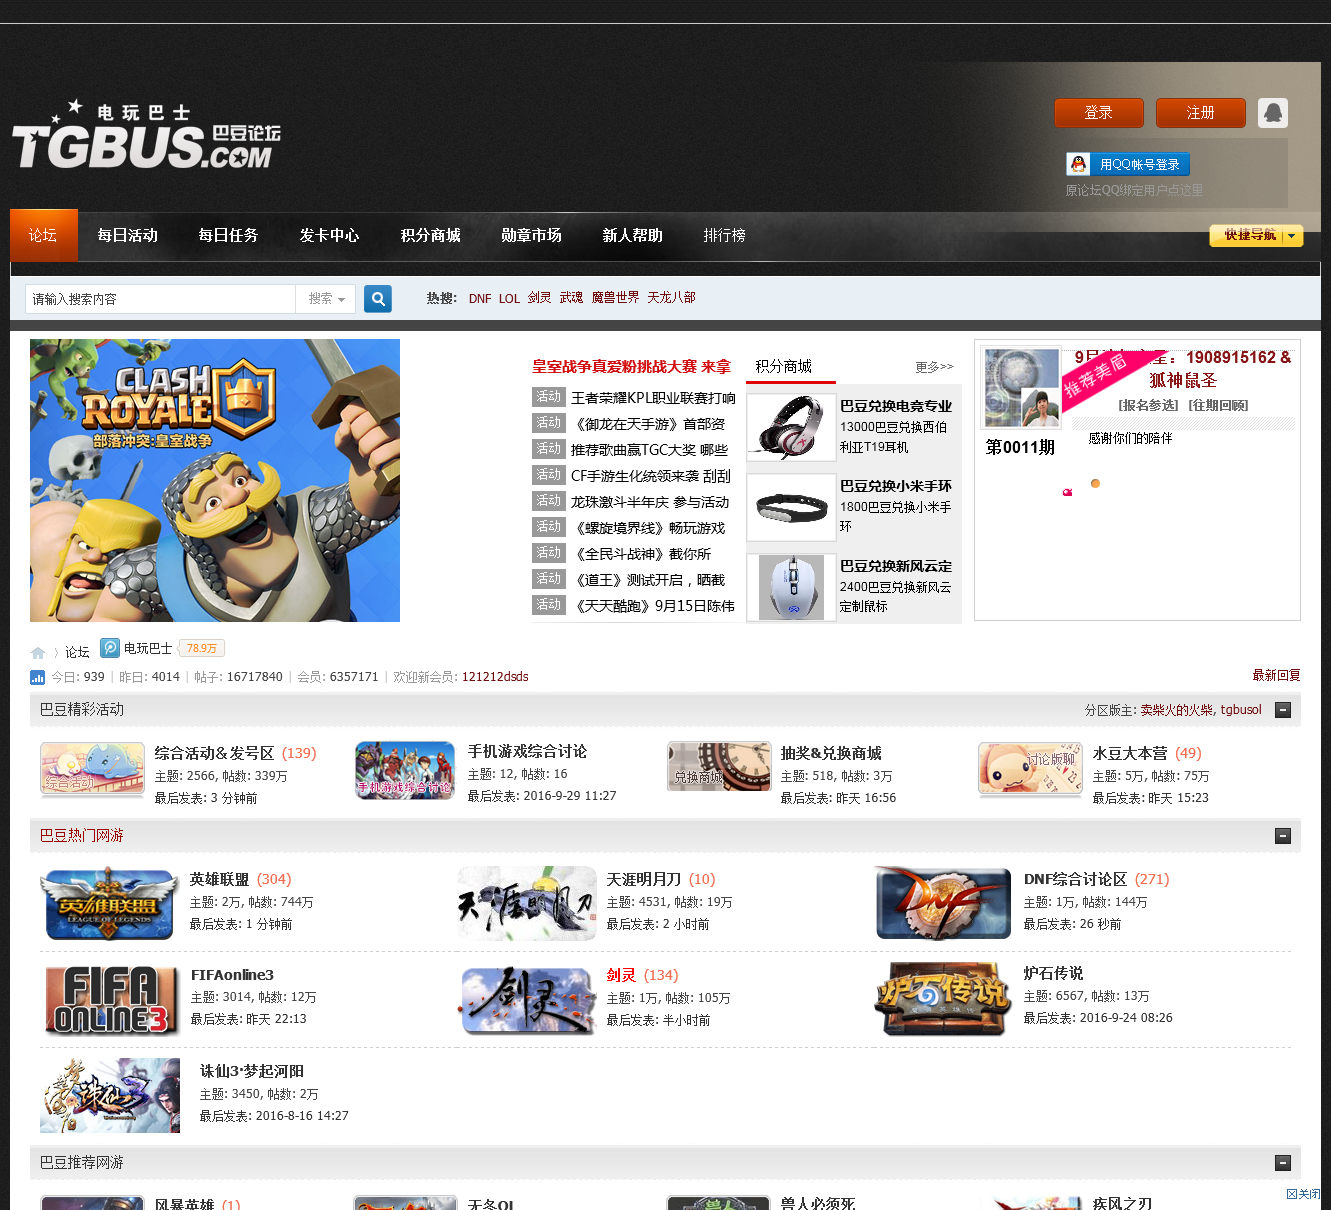This screenshot has width=1331, height=1210.
Task: Click the 最新回复 link
Action: coord(1276,676)
